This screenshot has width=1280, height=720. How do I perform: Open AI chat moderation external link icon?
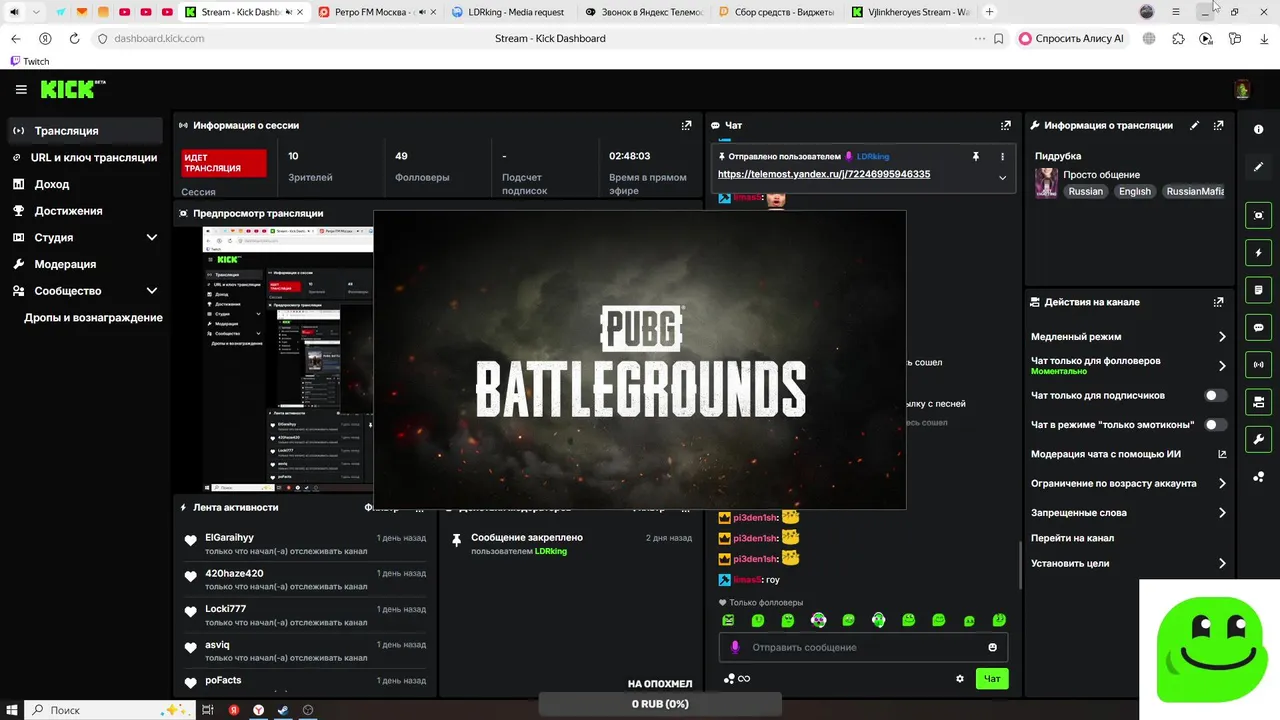pos(1222,454)
